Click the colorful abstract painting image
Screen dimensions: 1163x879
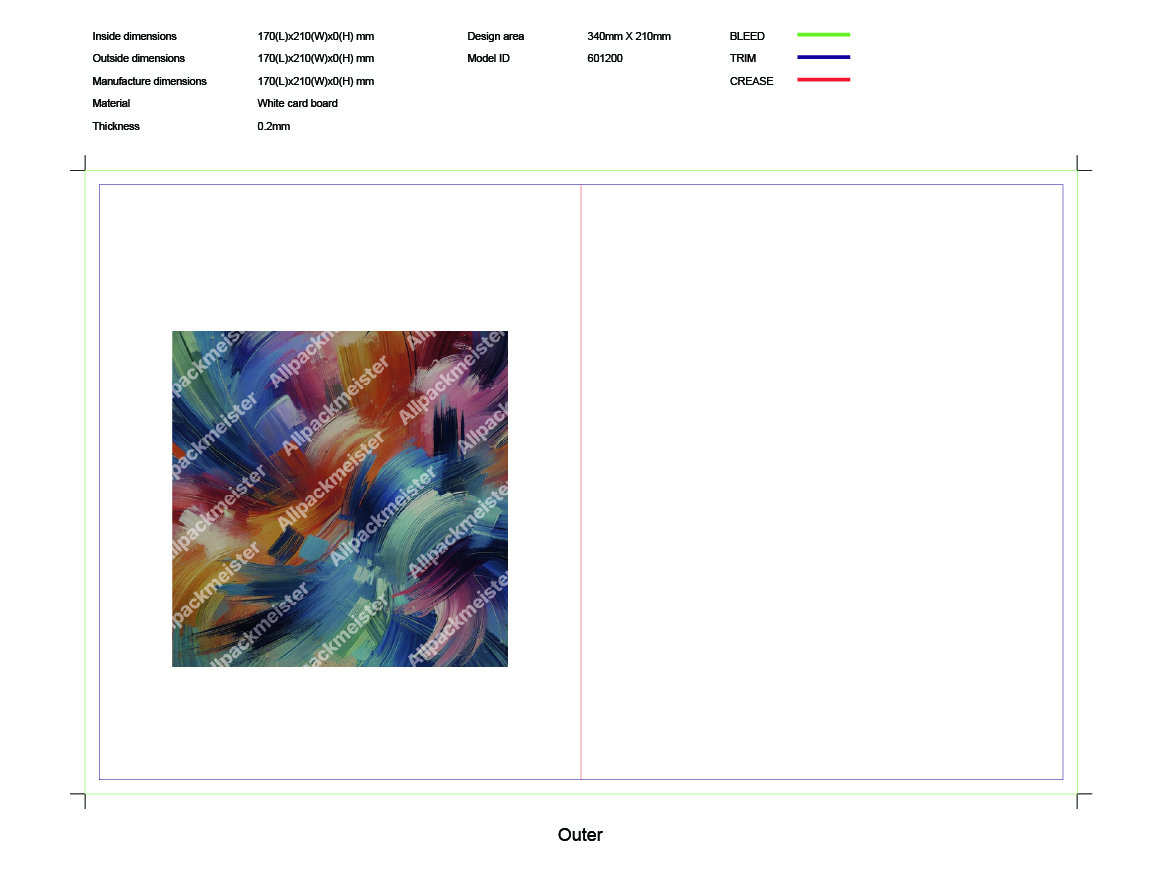pos(340,498)
